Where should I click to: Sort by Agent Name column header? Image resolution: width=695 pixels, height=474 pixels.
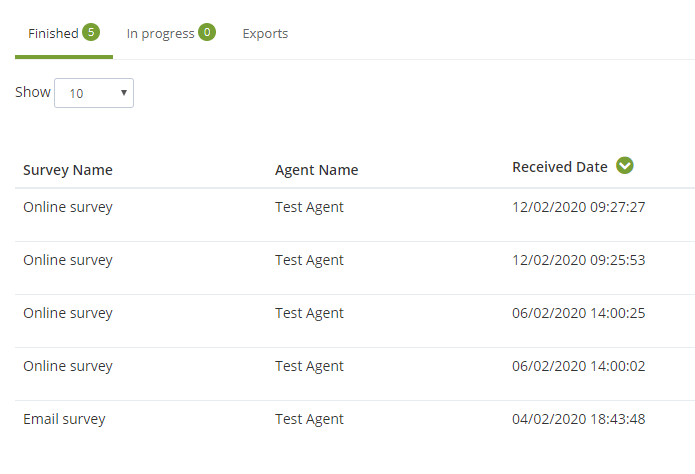[x=316, y=170]
